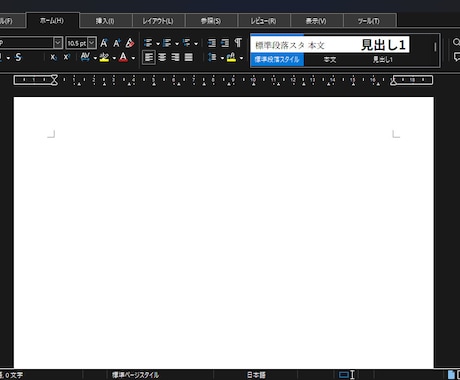
Task: Click in the font size field
Action: [x=77, y=43]
